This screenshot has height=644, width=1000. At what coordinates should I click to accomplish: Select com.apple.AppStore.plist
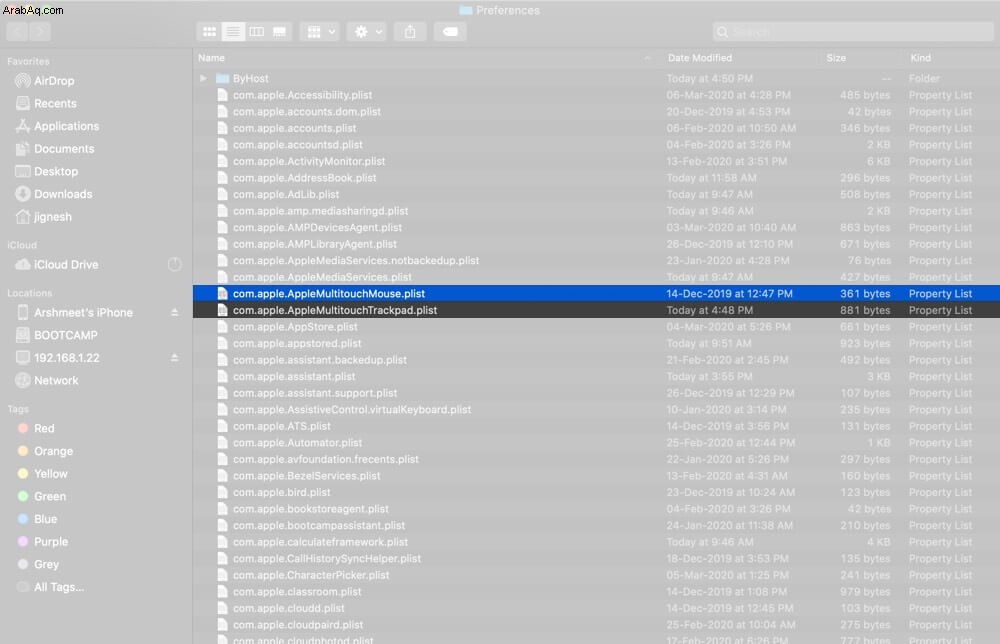coord(596,327)
